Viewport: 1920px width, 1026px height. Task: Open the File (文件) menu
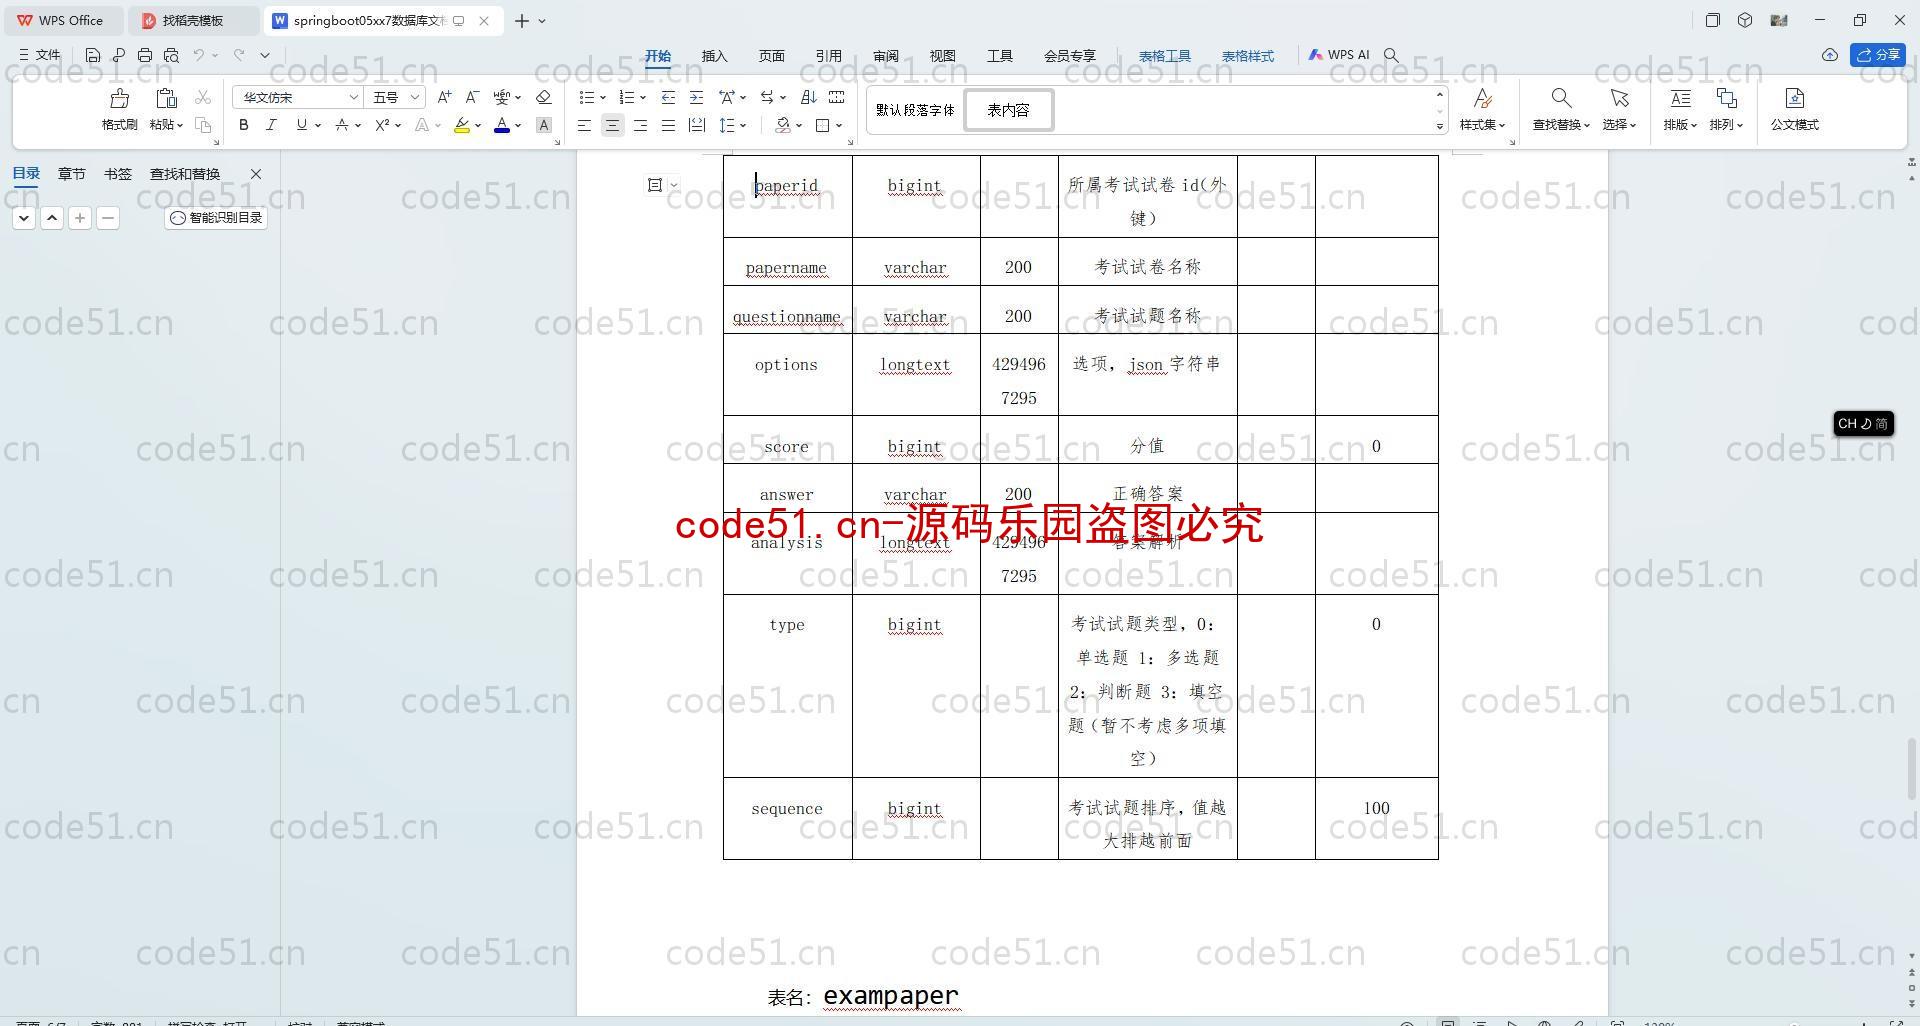click(x=39, y=55)
